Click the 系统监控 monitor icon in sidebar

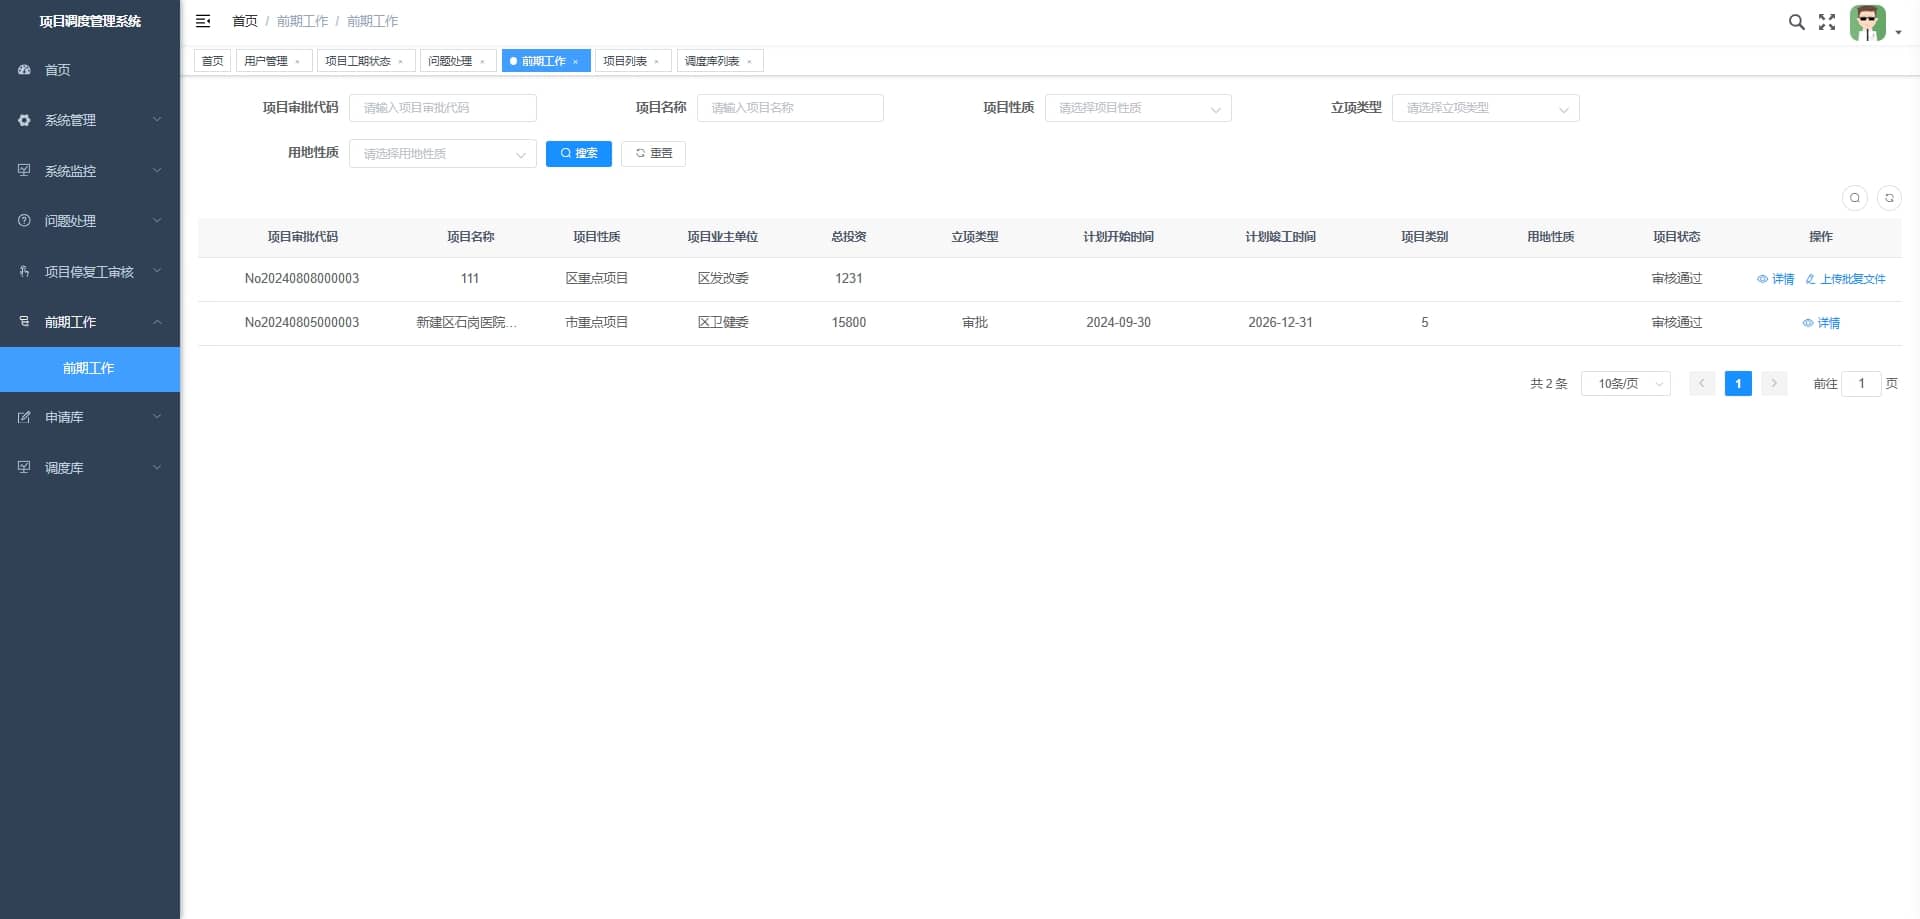[x=24, y=170]
